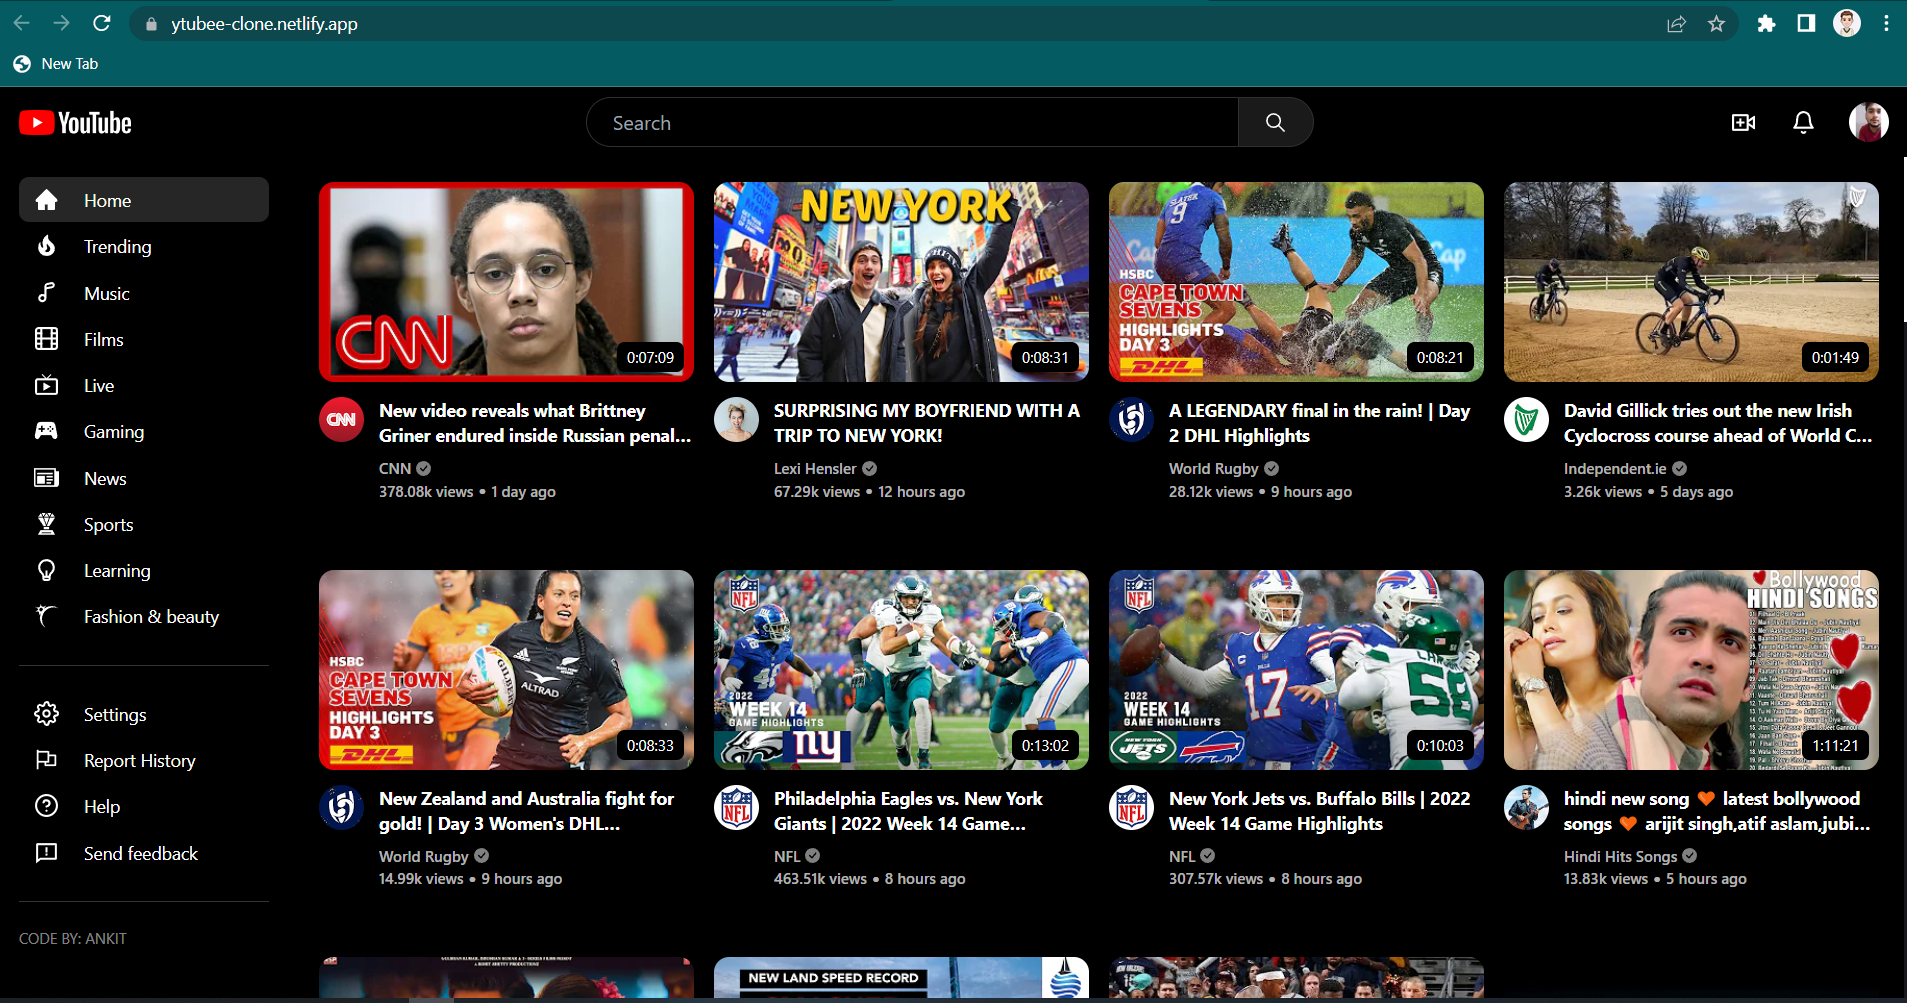Screen dimensions: 1907x1003
Task: Click the Report History flag icon
Action: pos(46,760)
